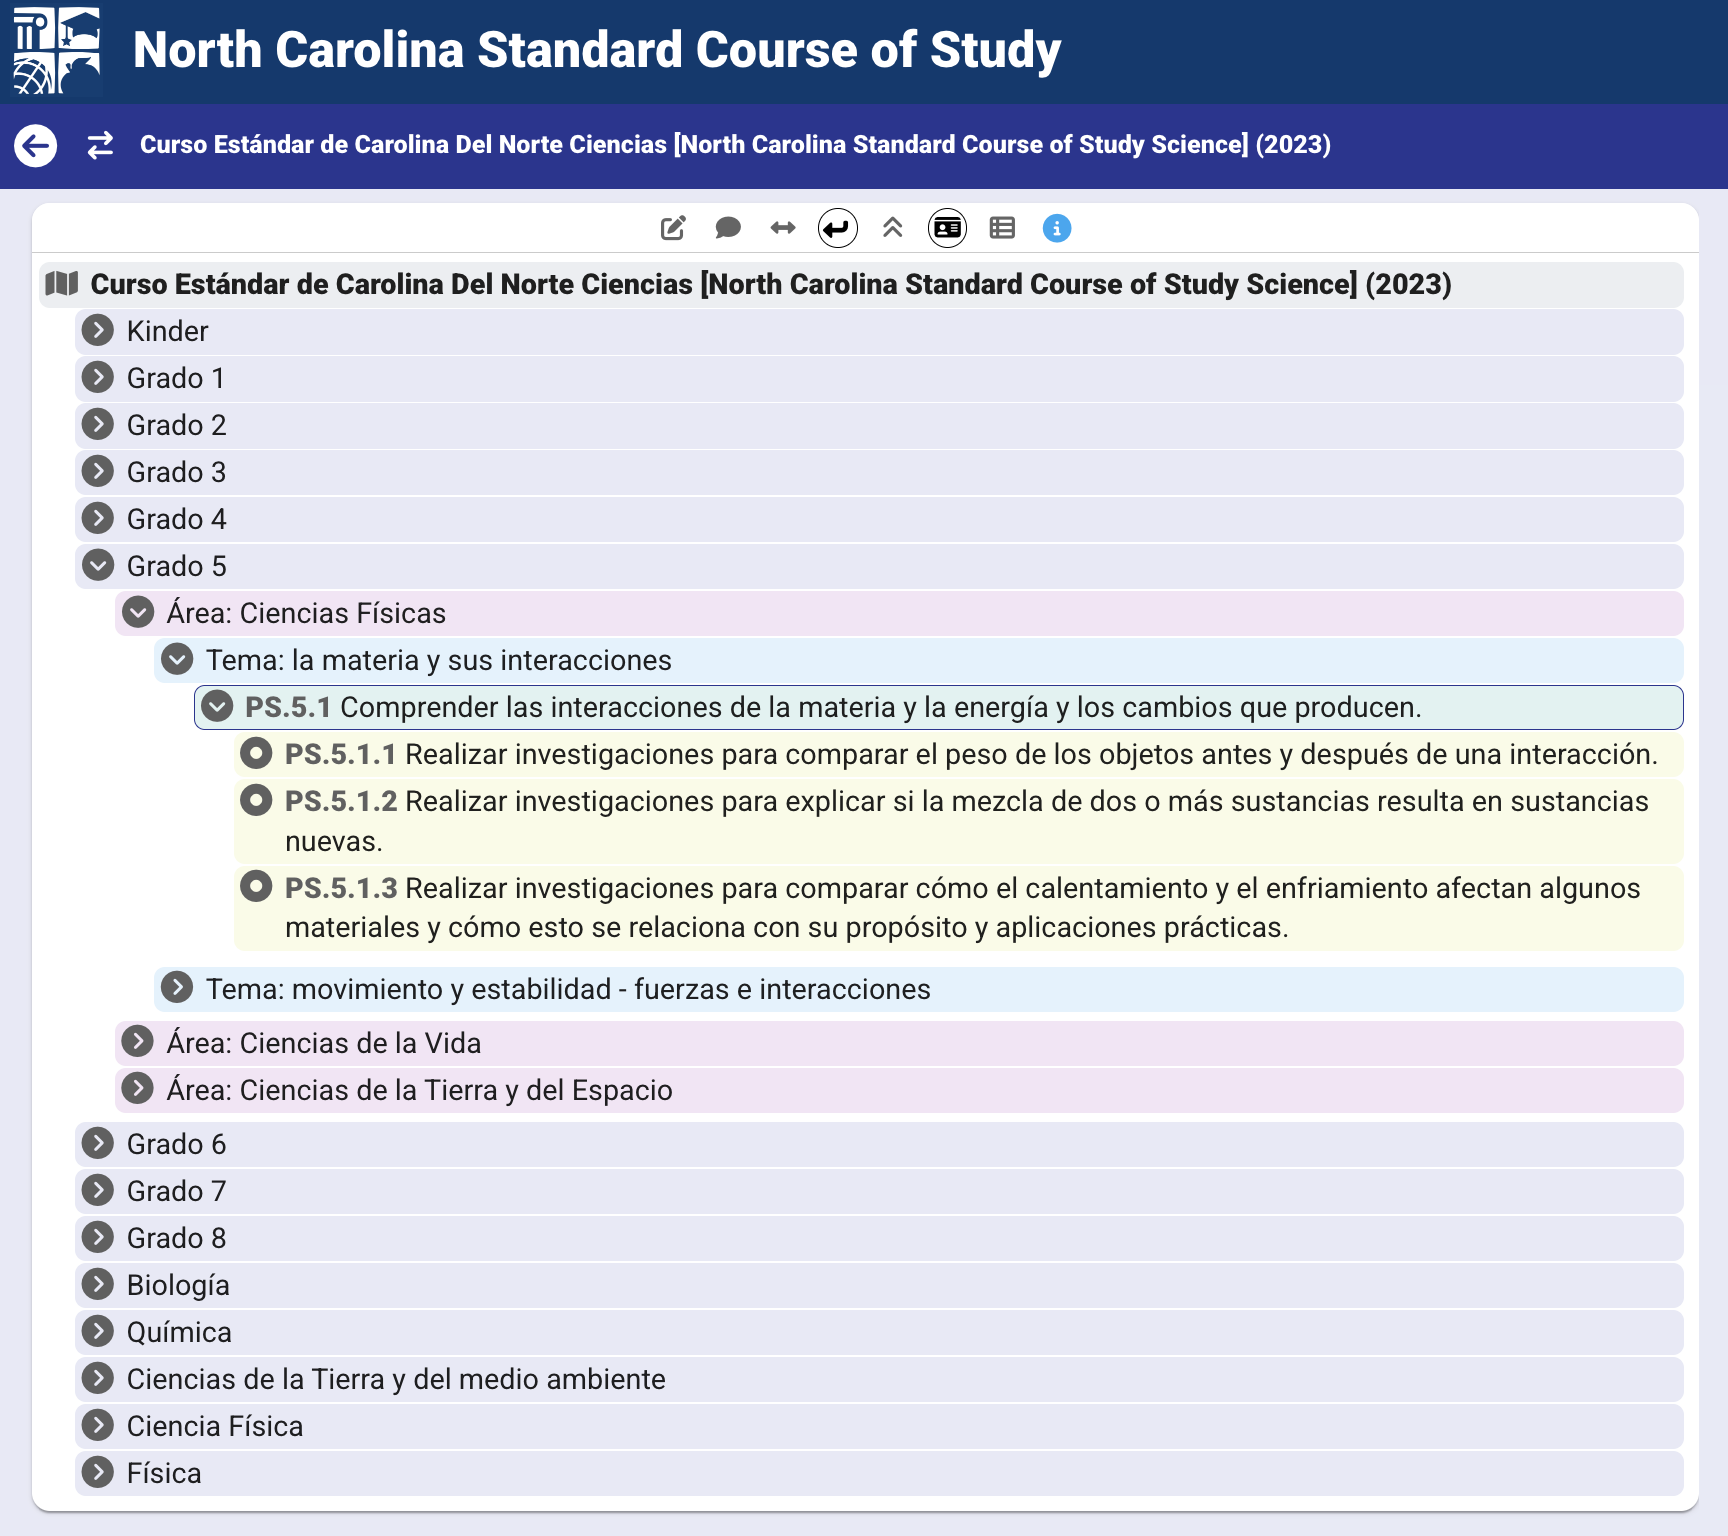Expand the Kinder row
This screenshot has width=1728, height=1536.
(x=98, y=330)
